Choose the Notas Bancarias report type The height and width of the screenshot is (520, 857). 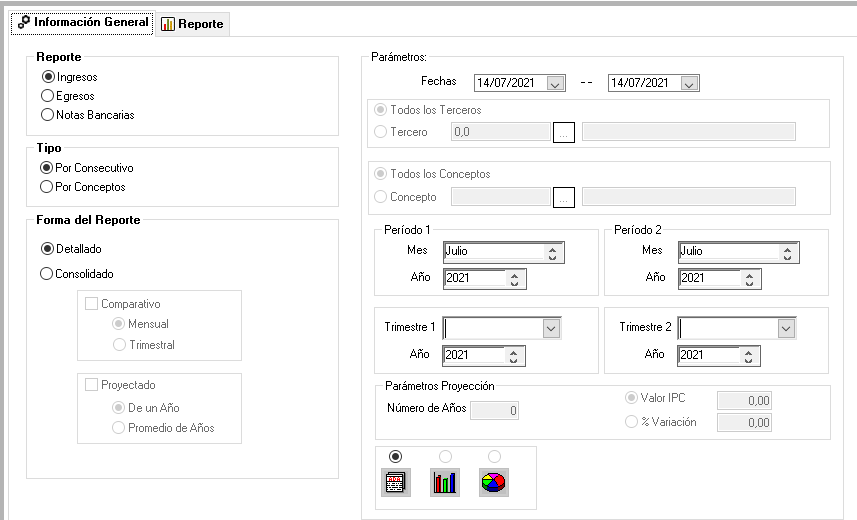tap(47, 115)
